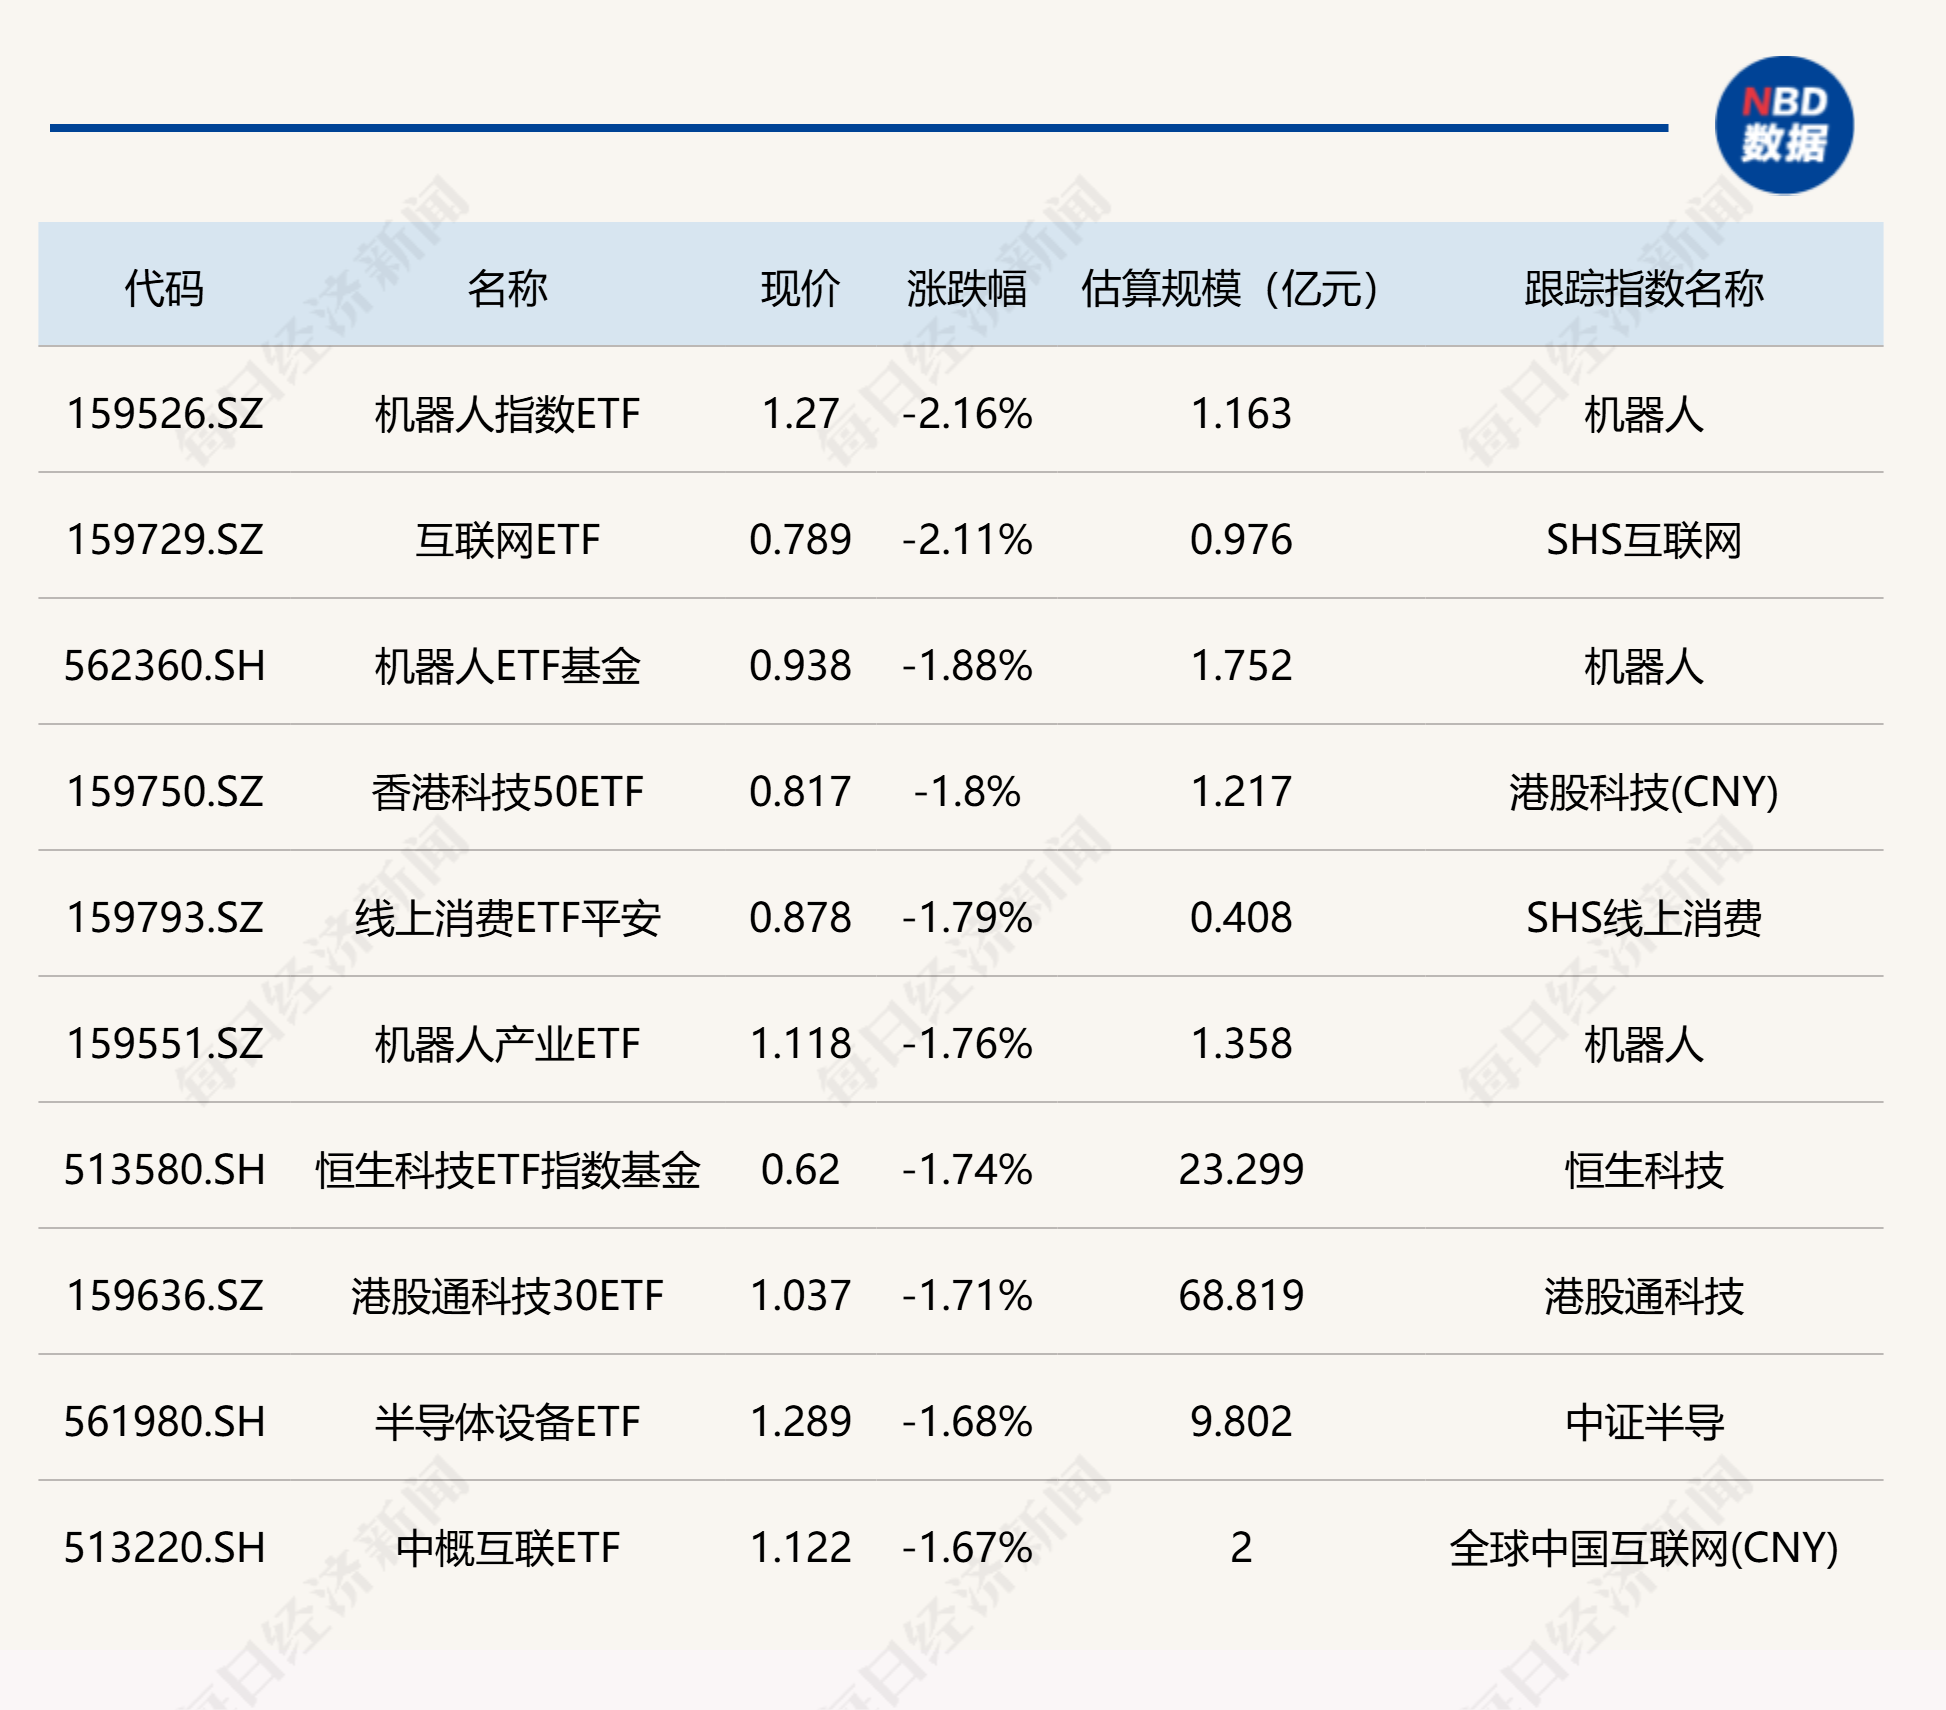Viewport: 1946px width, 1710px height.
Task: Click the 名称 column header
Action: pos(507,288)
